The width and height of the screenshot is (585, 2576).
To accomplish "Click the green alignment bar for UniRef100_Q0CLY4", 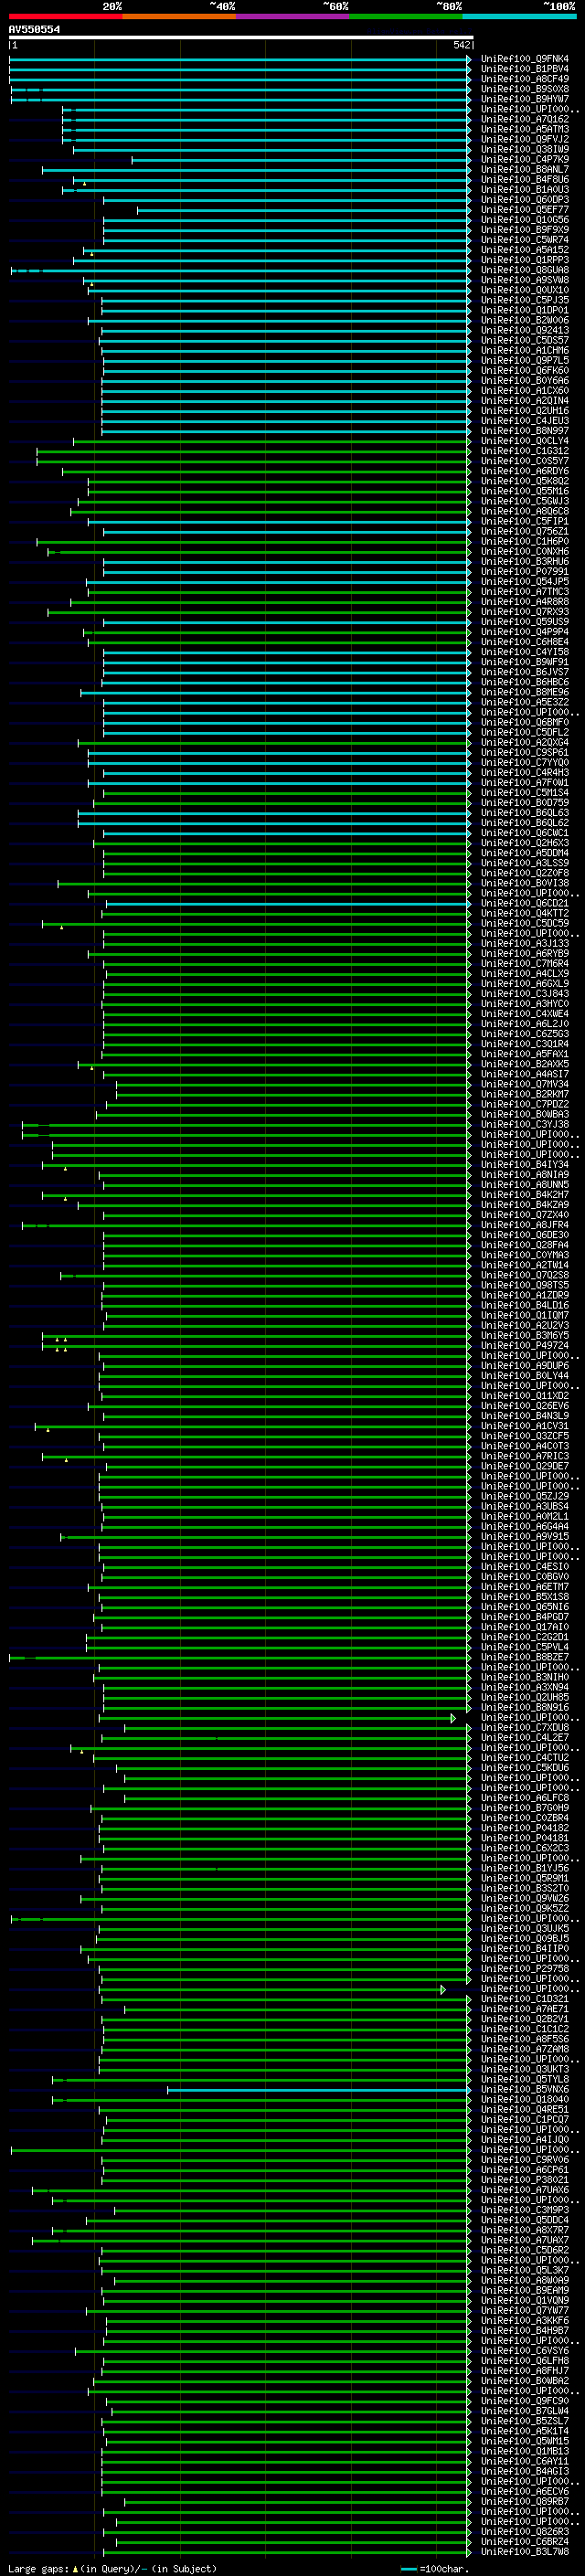I will coord(270,441).
